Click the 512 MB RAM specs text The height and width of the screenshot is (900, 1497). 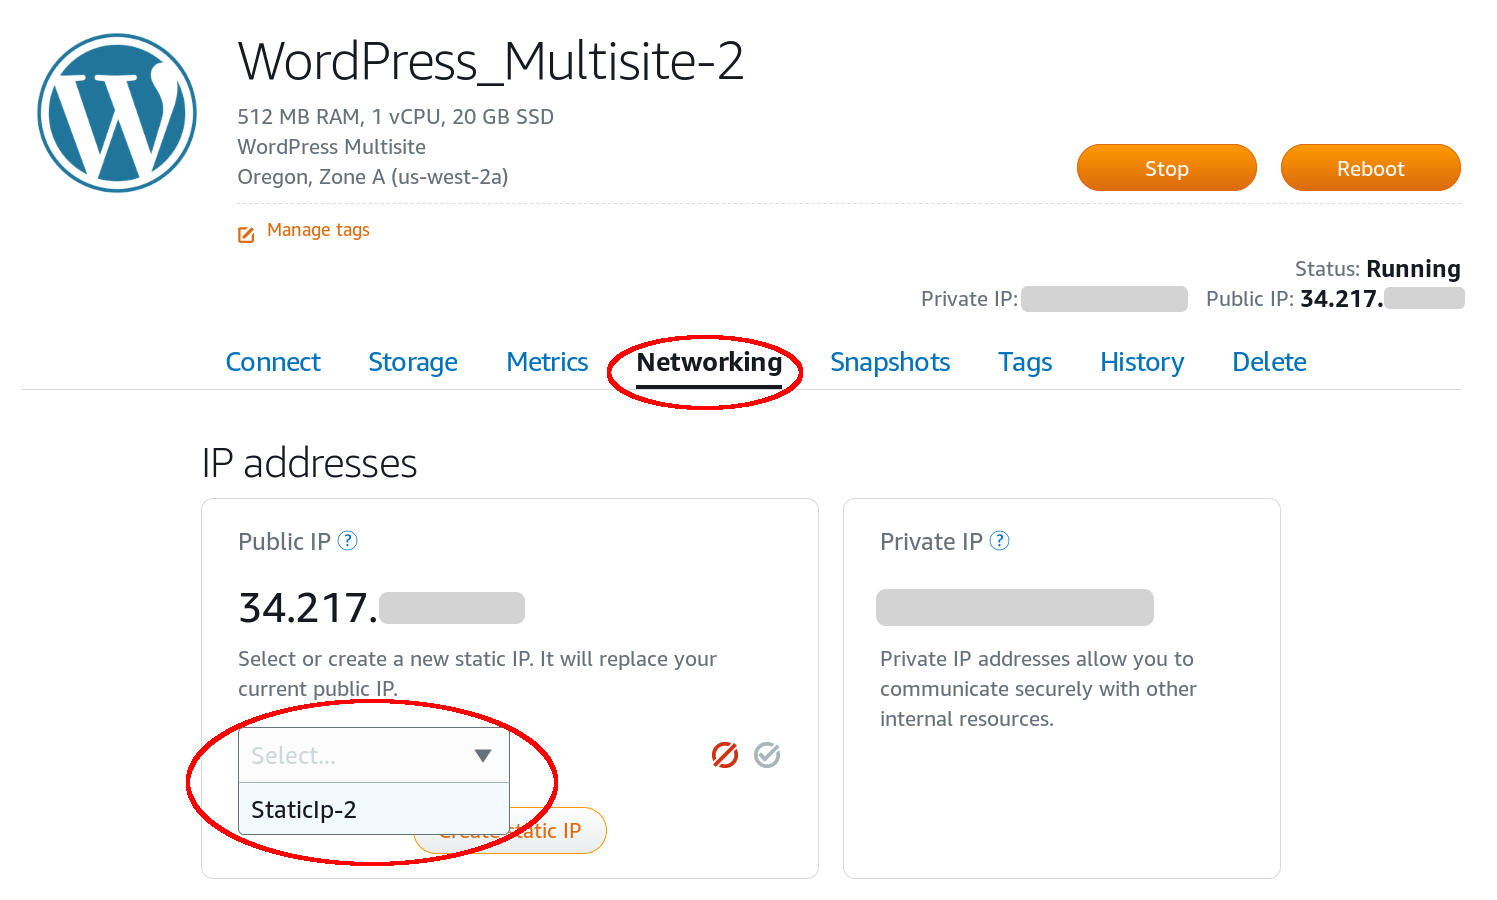396,117
